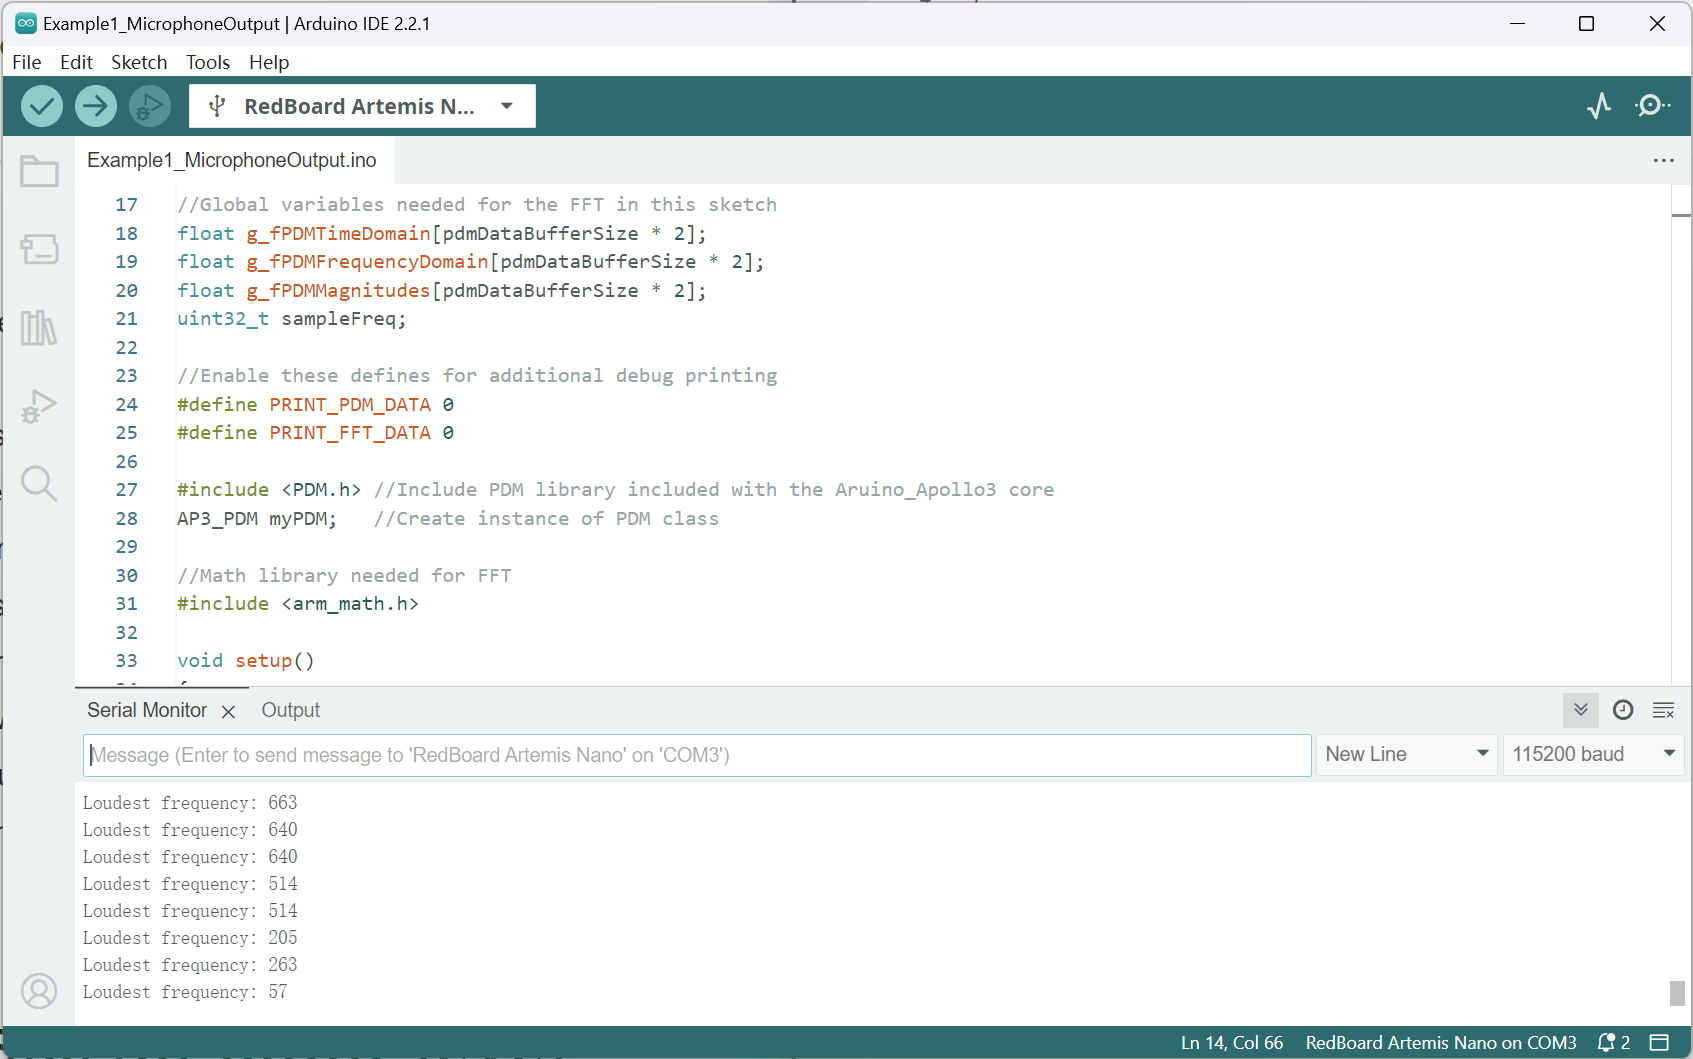The width and height of the screenshot is (1693, 1059).
Task: Open the Sketch menu
Action: 139,62
